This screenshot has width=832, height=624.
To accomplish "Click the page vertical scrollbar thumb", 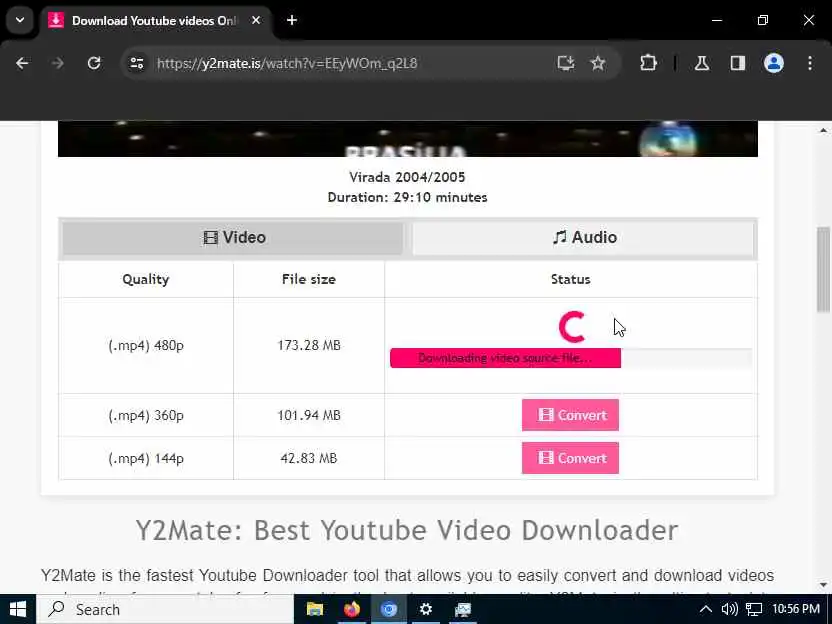I will (x=823, y=269).
